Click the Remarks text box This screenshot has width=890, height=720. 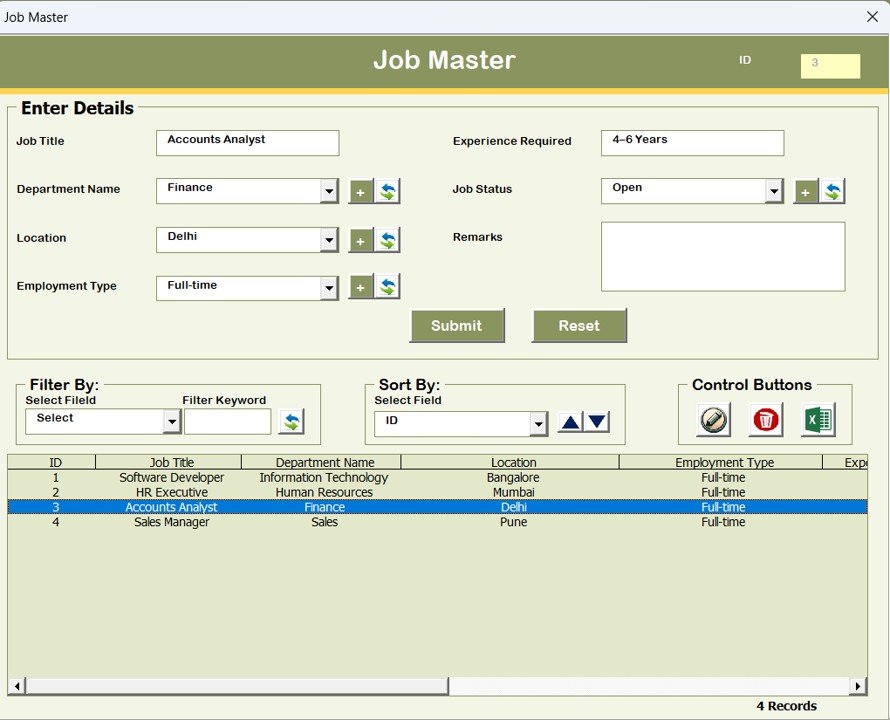[x=722, y=256]
